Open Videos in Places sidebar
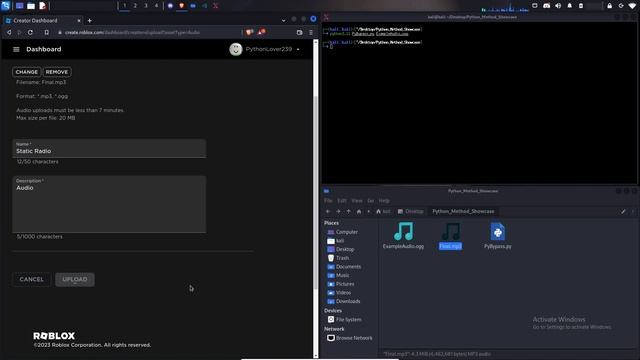640x360 pixels. 343,293
